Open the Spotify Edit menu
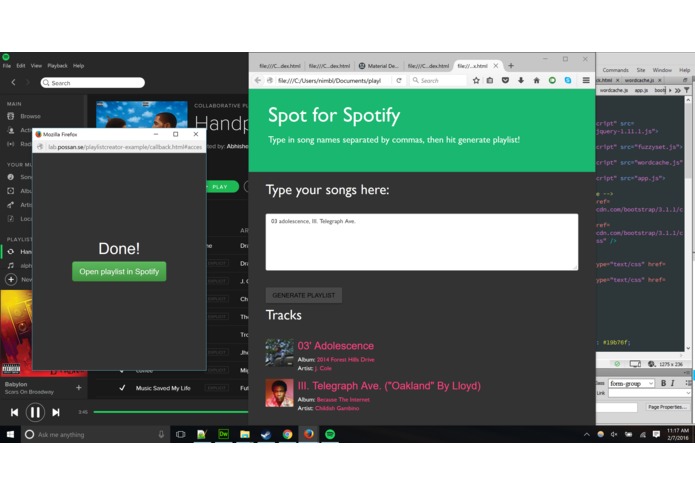The image size is (695, 494). click(21, 66)
